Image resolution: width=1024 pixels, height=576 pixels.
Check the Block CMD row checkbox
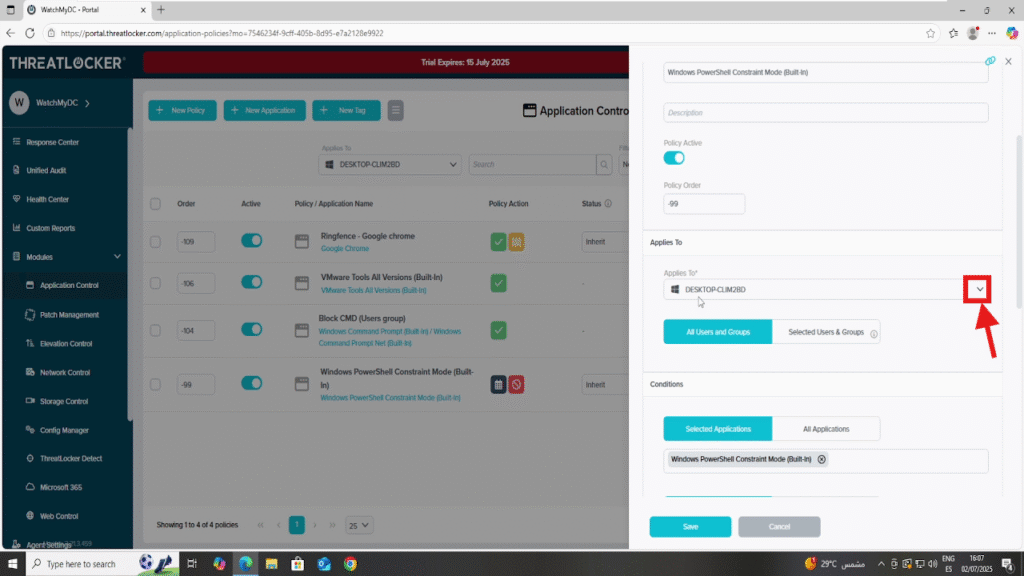(x=155, y=330)
